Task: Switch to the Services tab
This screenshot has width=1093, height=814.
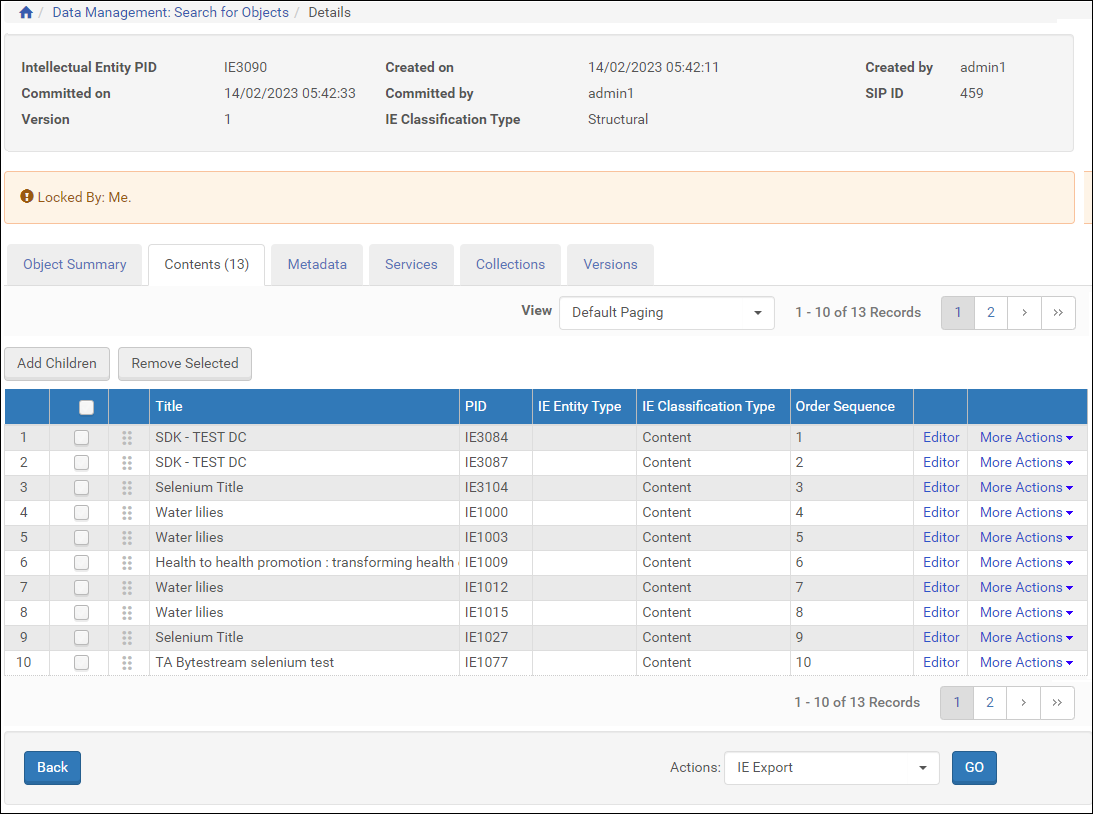Action: (x=411, y=265)
